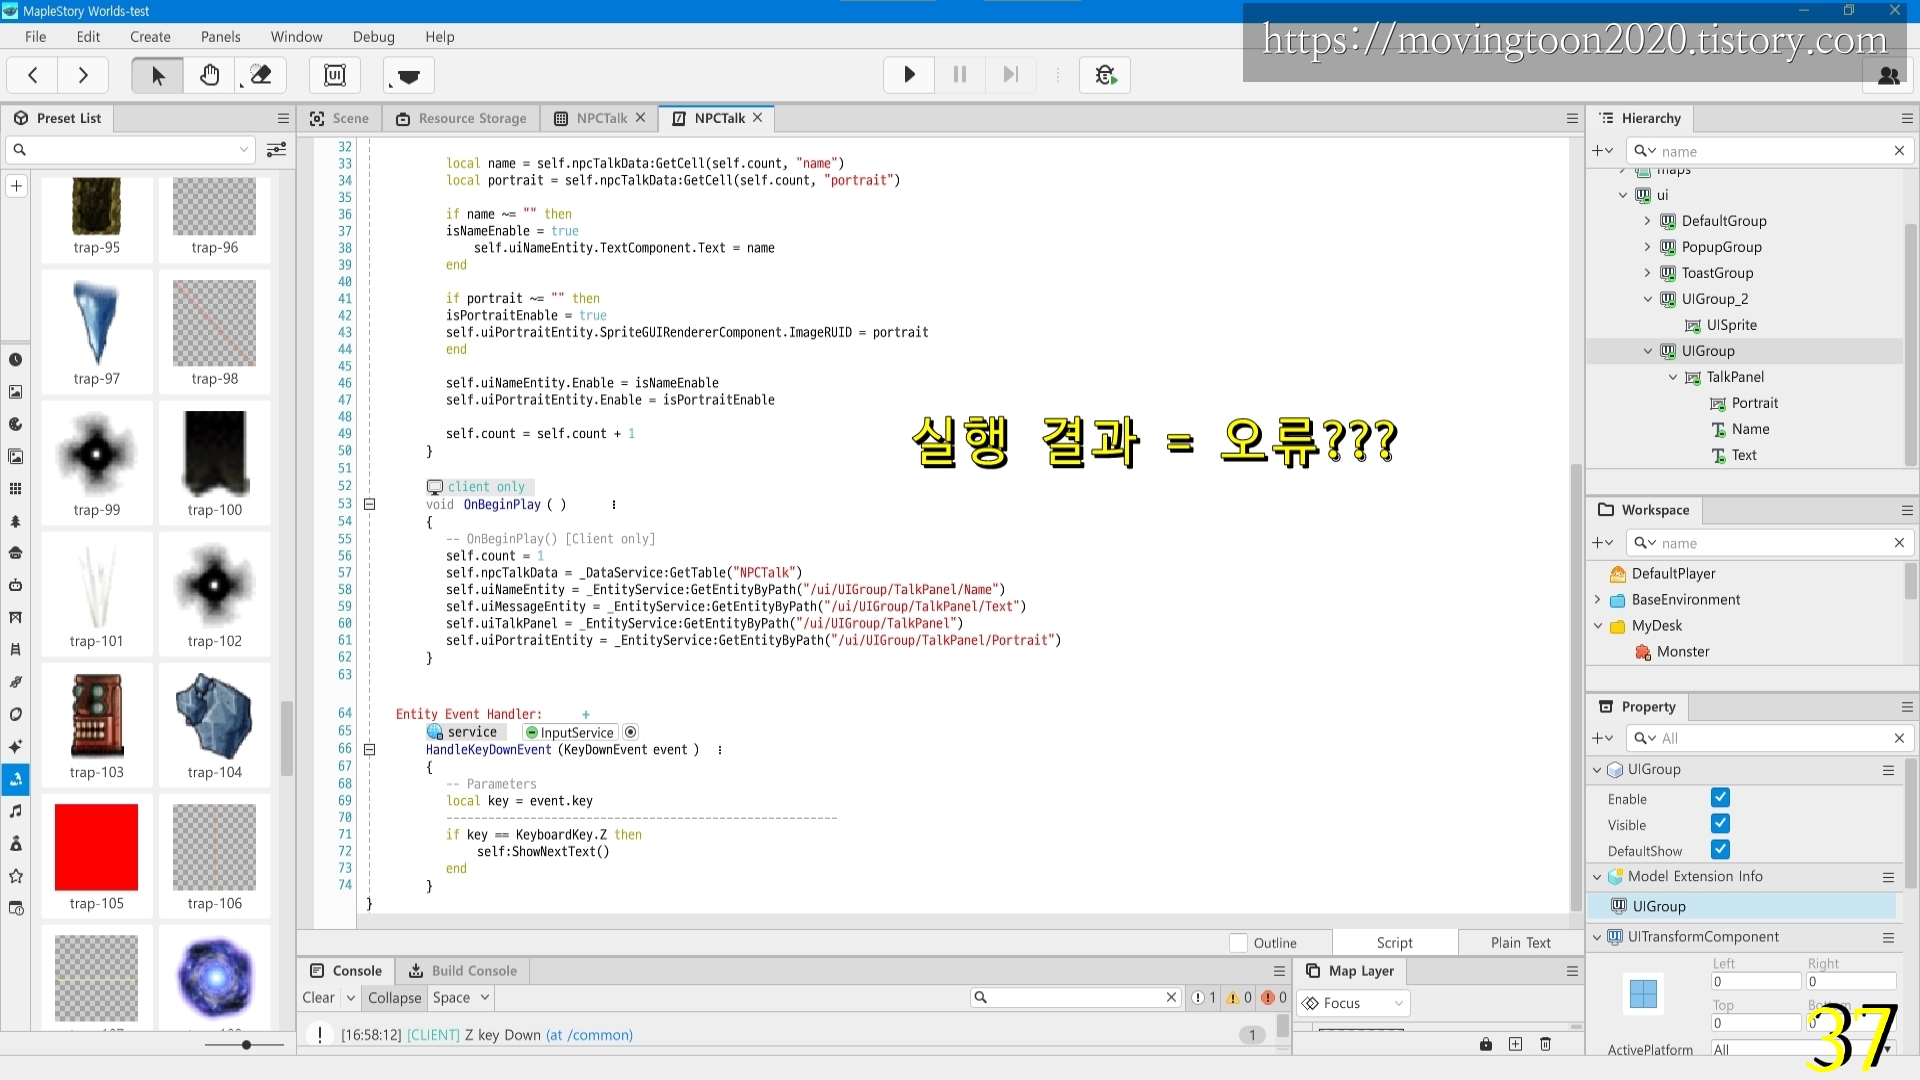Select the trap-105 red preset thumbnail
The height and width of the screenshot is (1080, 1920).
pyautogui.click(x=96, y=846)
